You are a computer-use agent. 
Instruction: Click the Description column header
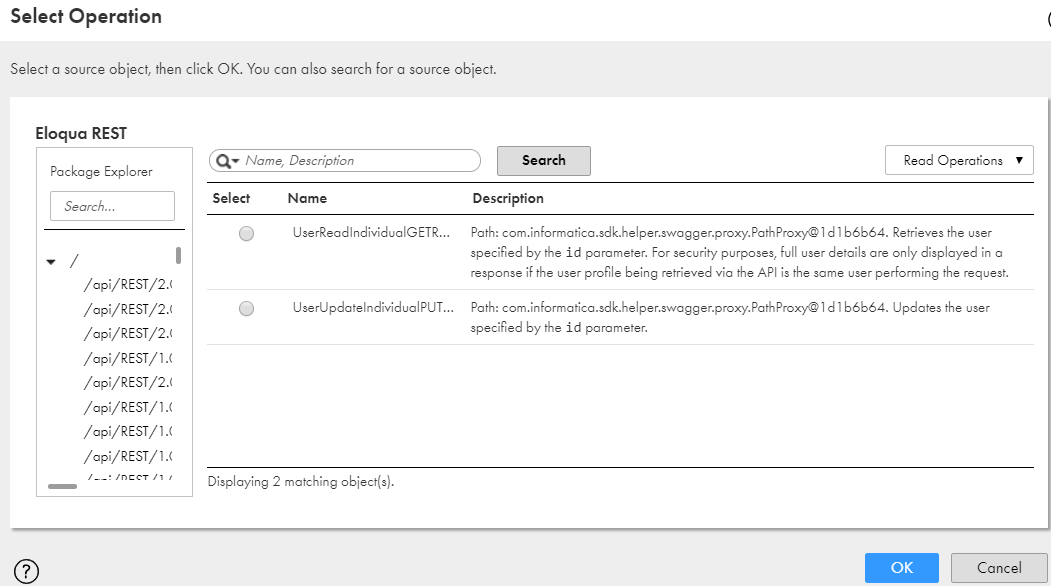pos(508,198)
